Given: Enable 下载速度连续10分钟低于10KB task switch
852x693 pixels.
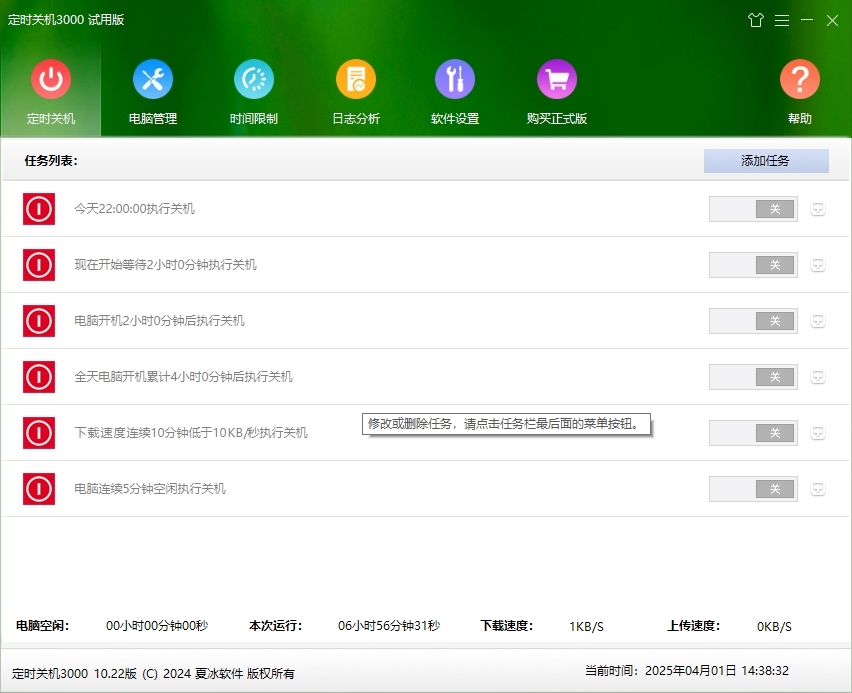Looking at the screenshot, I should pos(753,433).
